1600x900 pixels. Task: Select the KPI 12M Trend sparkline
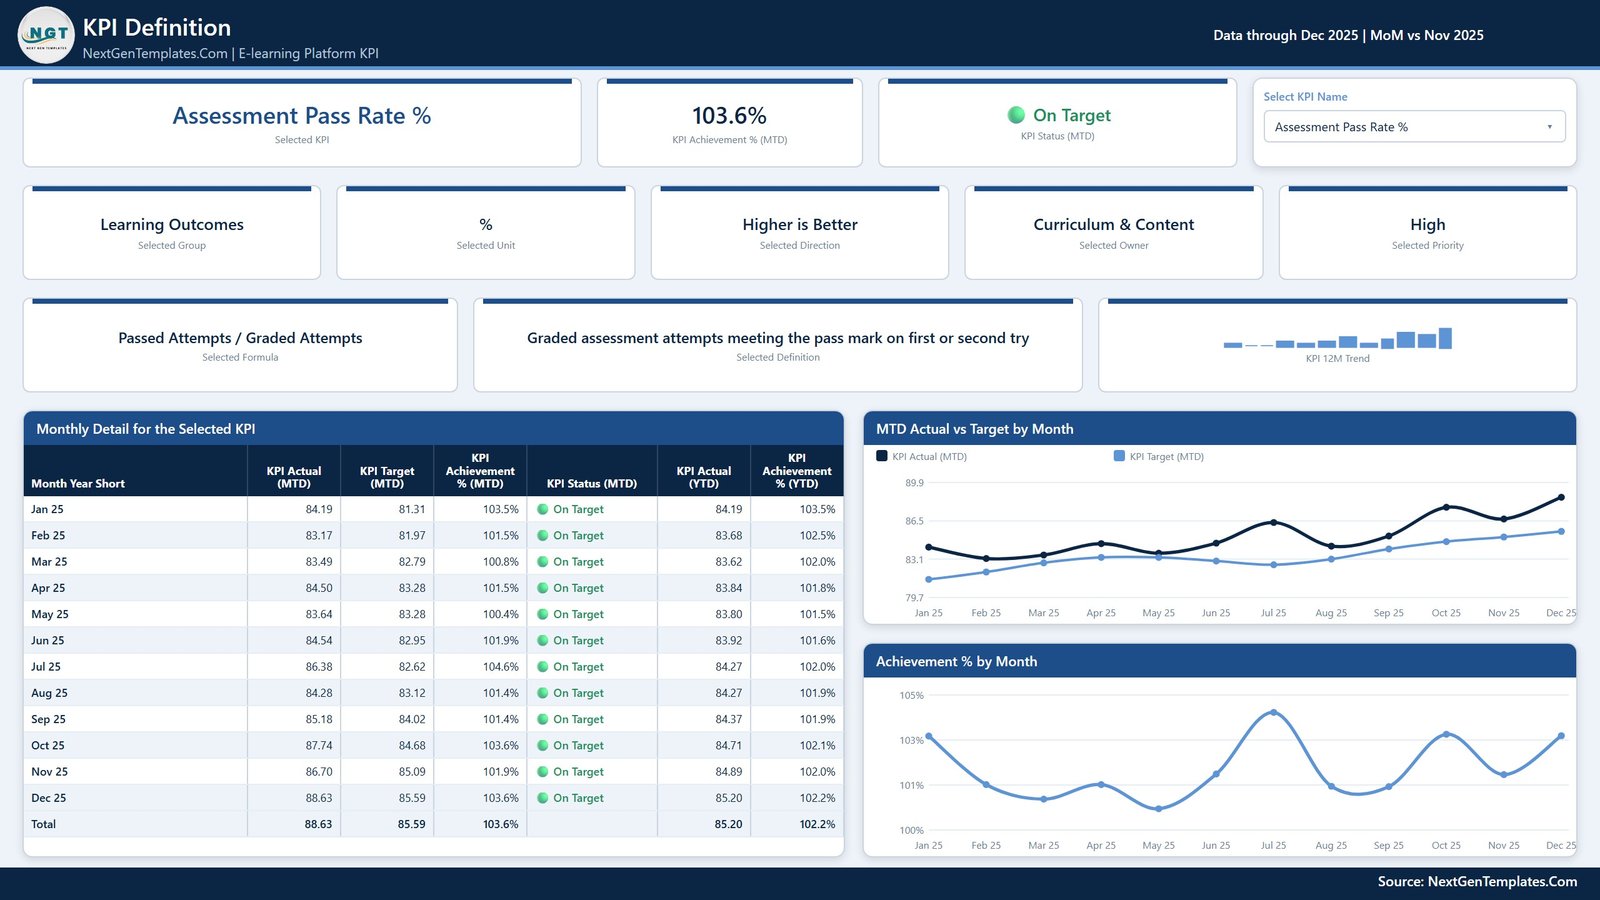point(1338,338)
